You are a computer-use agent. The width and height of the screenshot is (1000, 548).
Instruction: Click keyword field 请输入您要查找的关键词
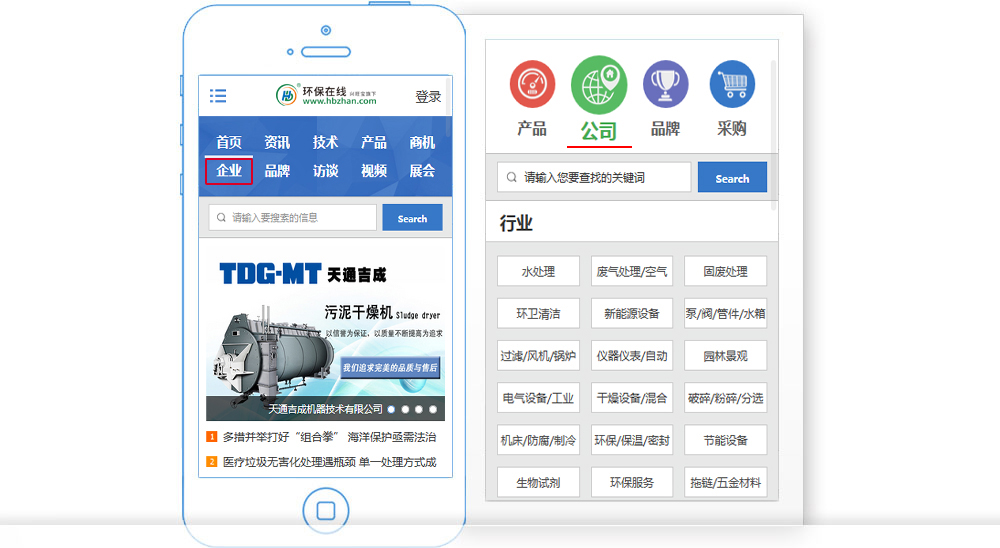tap(594, 177)
